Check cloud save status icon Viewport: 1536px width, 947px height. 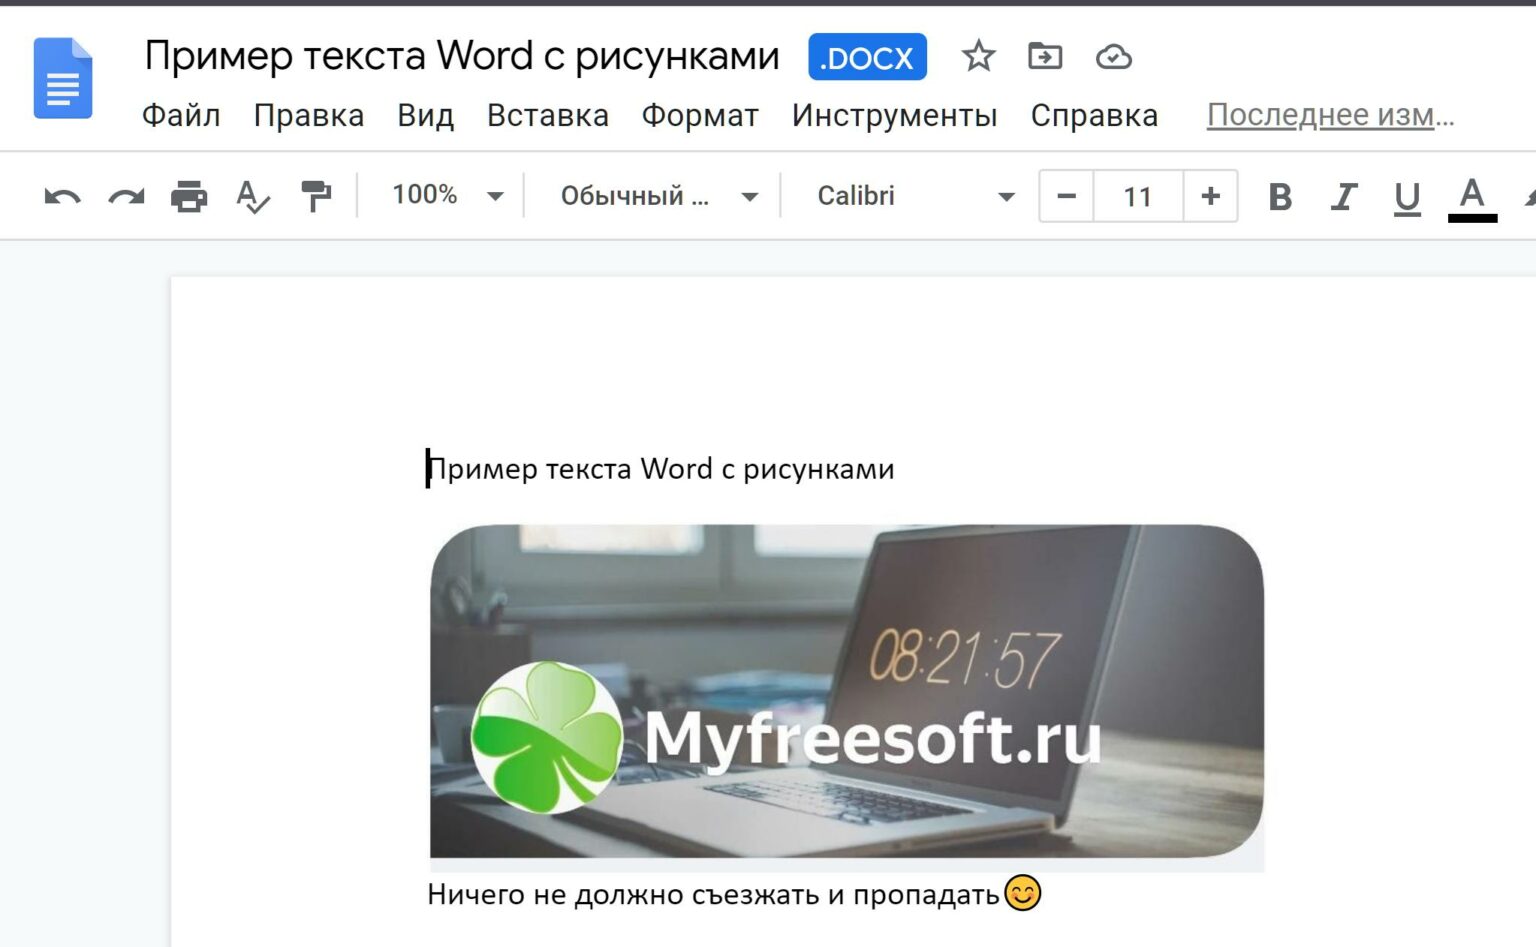click(x=1113, y=57)
